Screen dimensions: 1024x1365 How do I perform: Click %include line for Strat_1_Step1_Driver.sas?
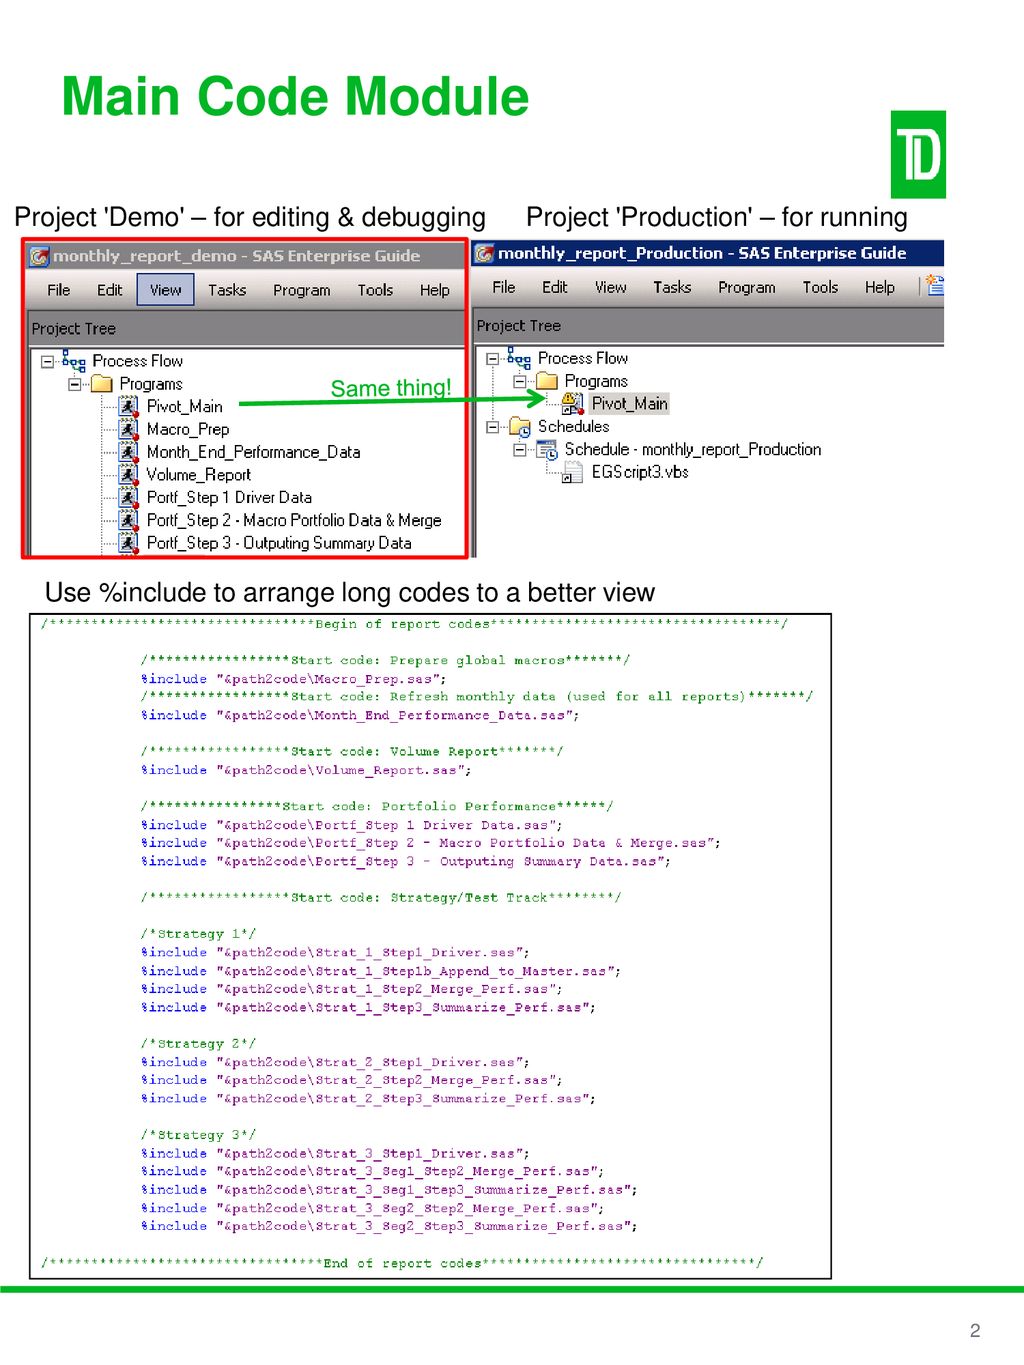tap(335, 952)
